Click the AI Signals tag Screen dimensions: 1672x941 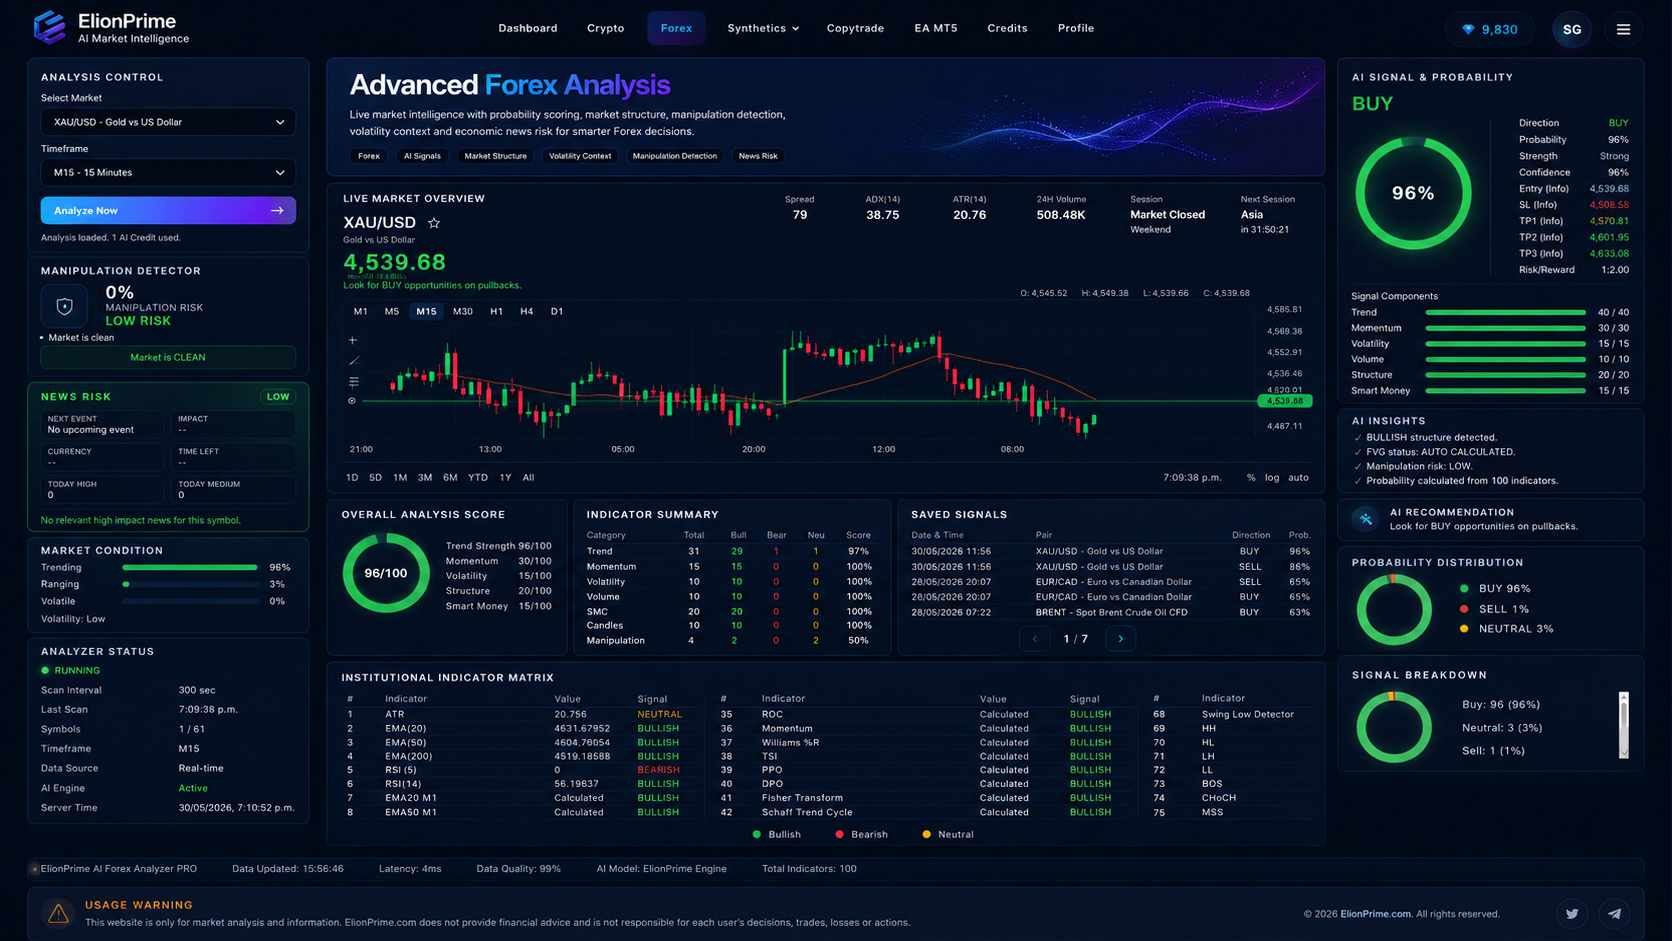click(422, 156)
